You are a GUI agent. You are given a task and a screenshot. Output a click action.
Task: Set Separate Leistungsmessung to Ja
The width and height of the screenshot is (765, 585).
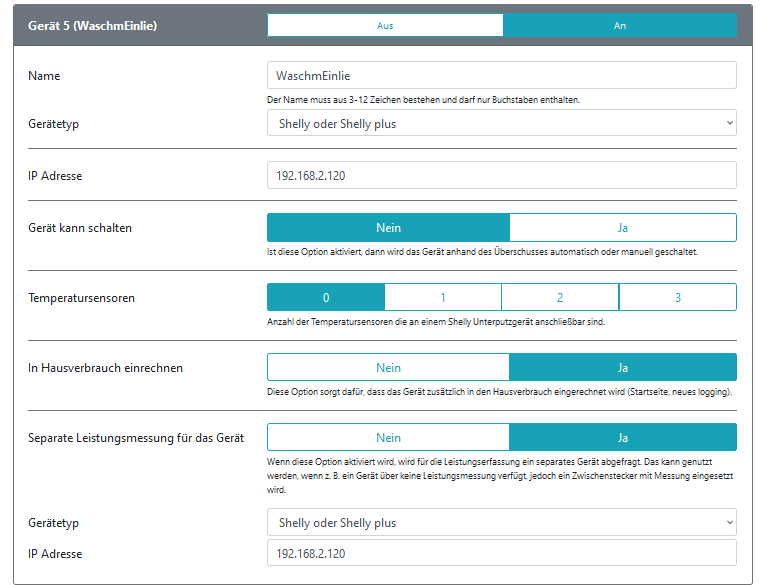[623, 437]
